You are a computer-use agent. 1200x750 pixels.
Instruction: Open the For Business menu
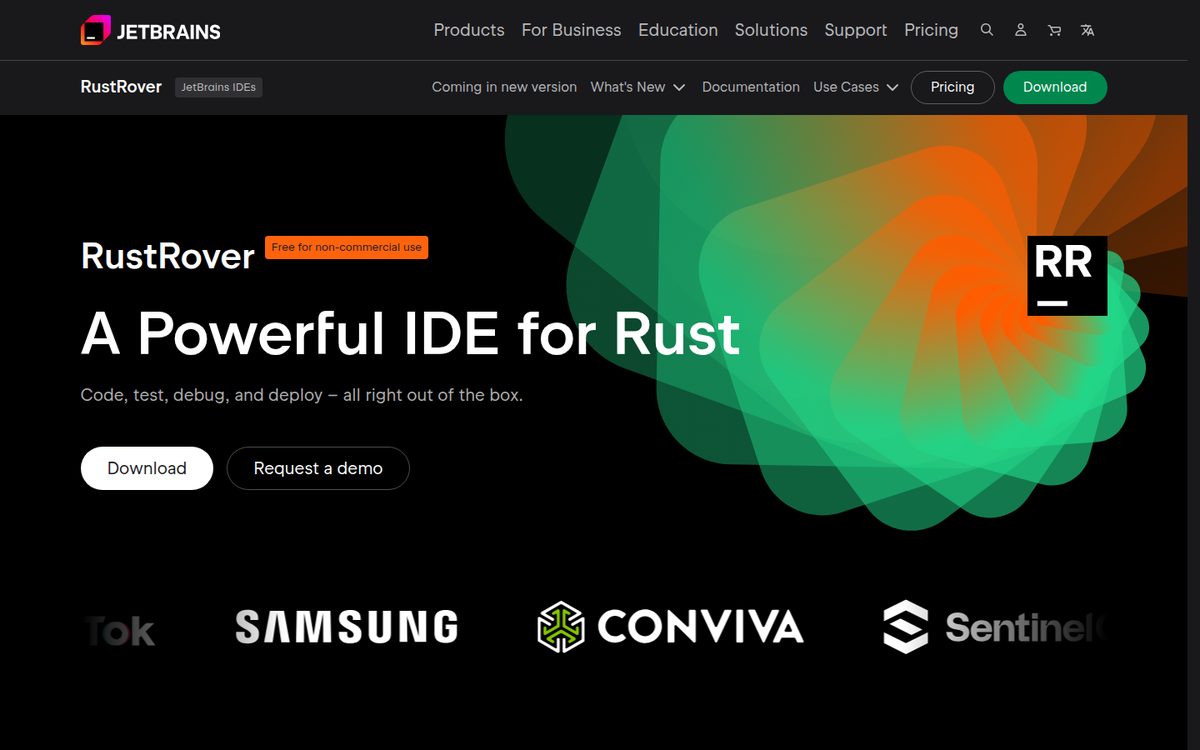click(571, 30)
